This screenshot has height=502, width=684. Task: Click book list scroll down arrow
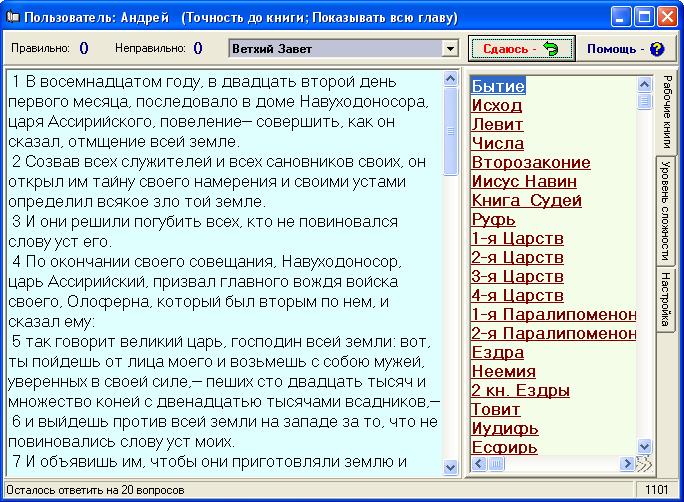click(644, 446)
